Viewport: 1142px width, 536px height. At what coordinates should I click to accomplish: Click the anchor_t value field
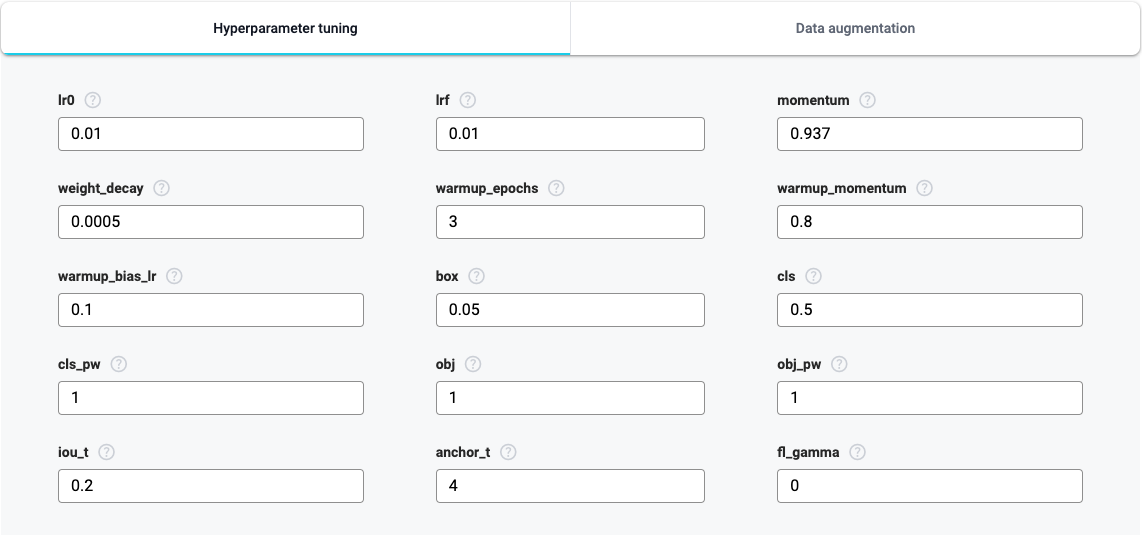(x=570, y=486)
